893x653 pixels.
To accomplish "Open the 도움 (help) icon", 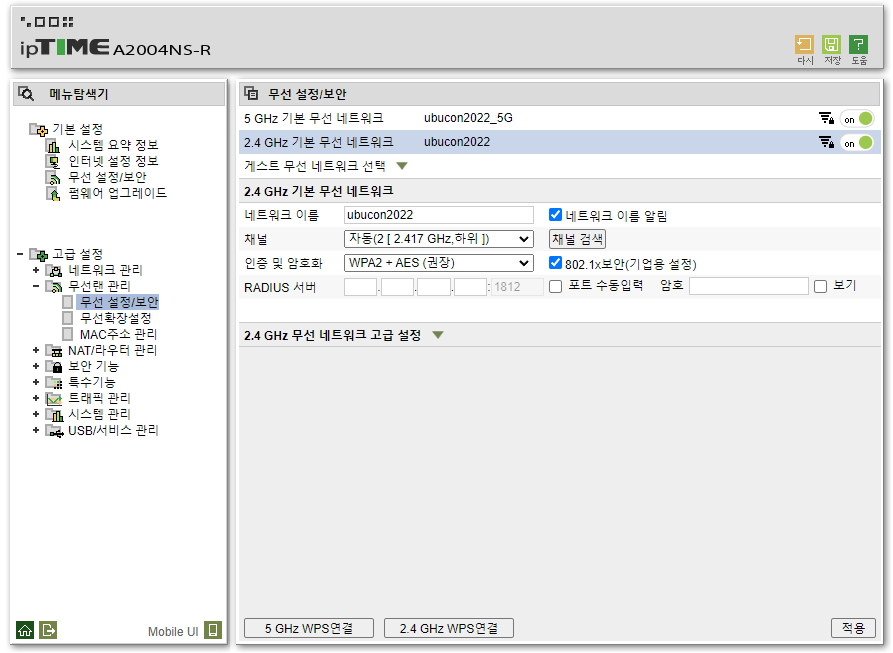I will 858,45.
